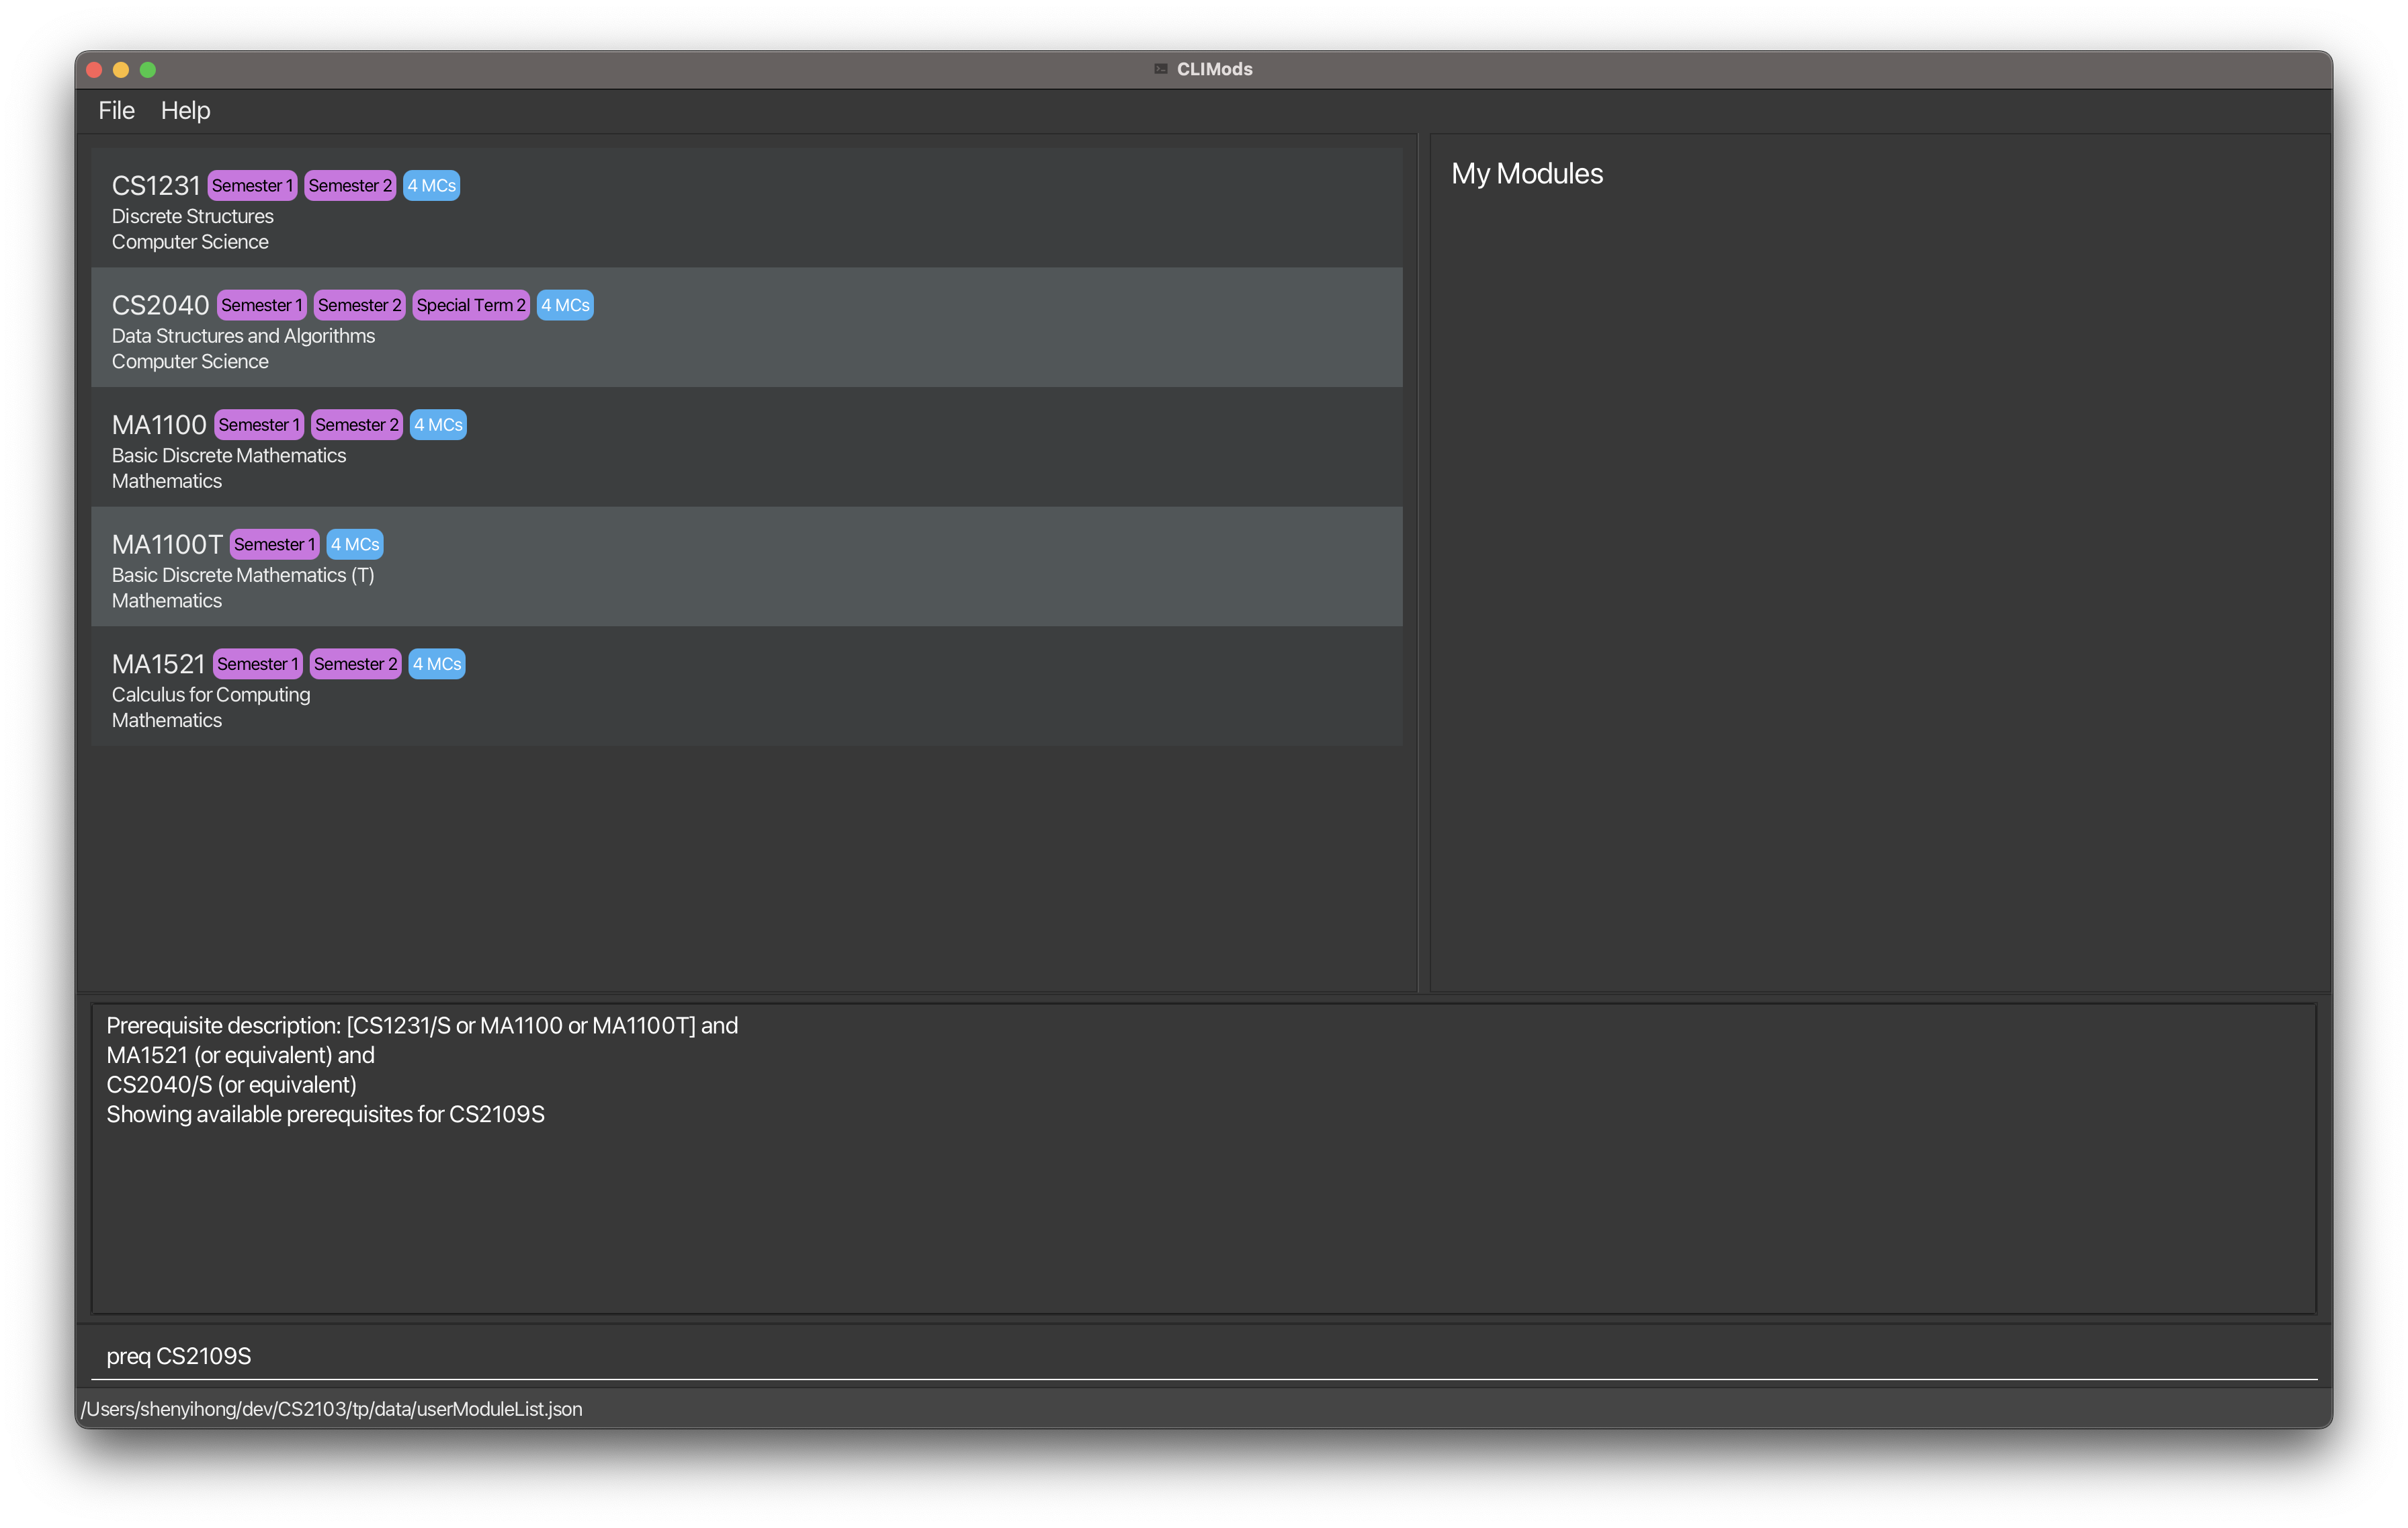Open the Help menu
This screenshot has height=1528, width=2408.
[185, 110]
